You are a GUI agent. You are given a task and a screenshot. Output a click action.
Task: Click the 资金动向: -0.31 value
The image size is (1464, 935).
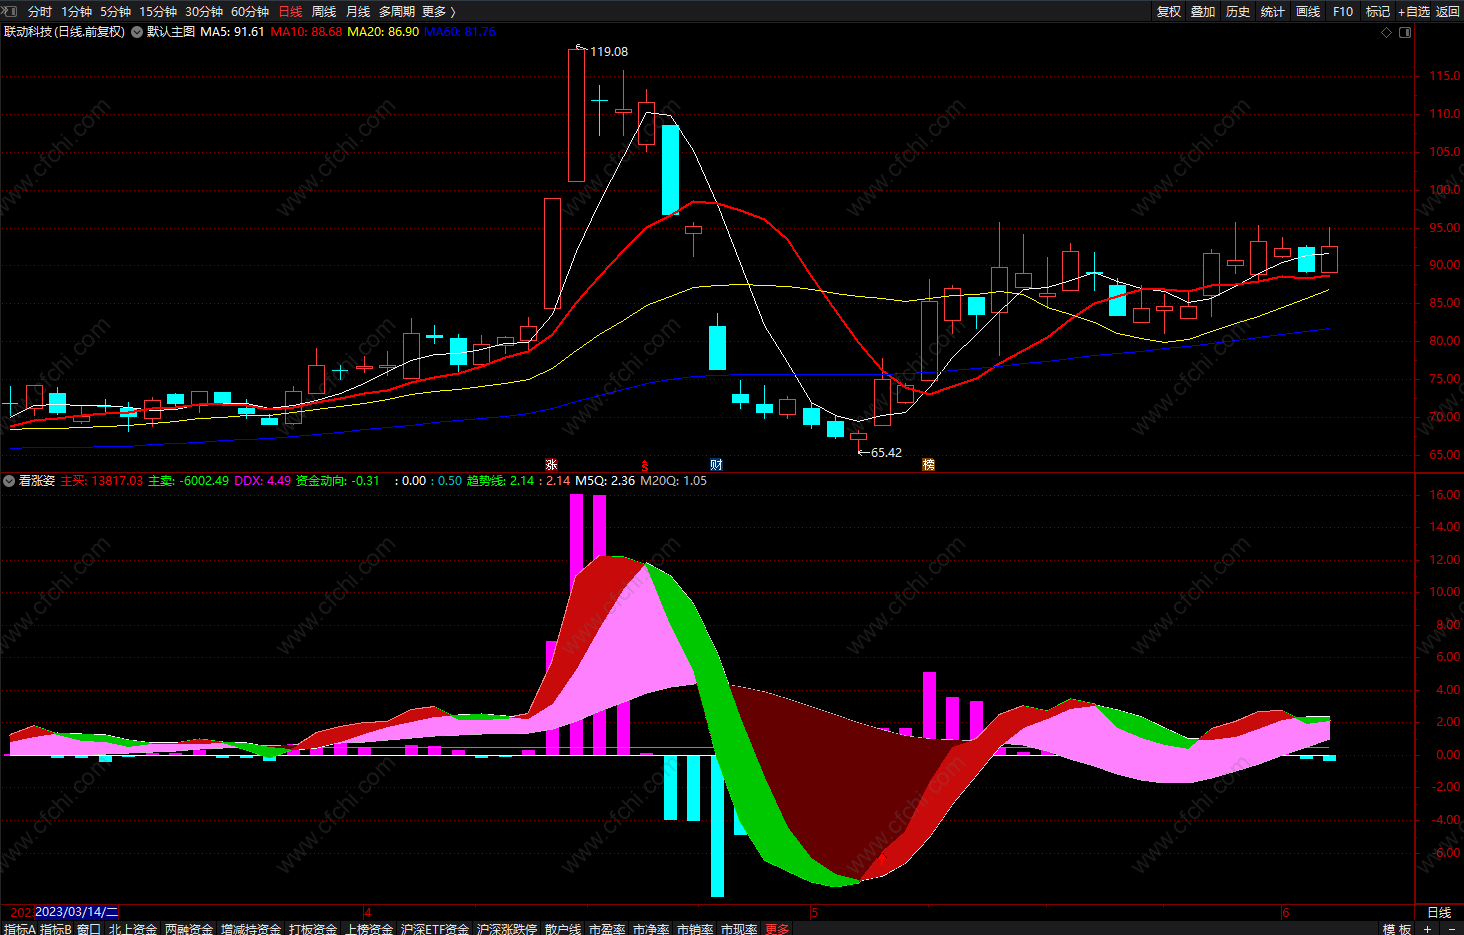(x=338, y=481)
